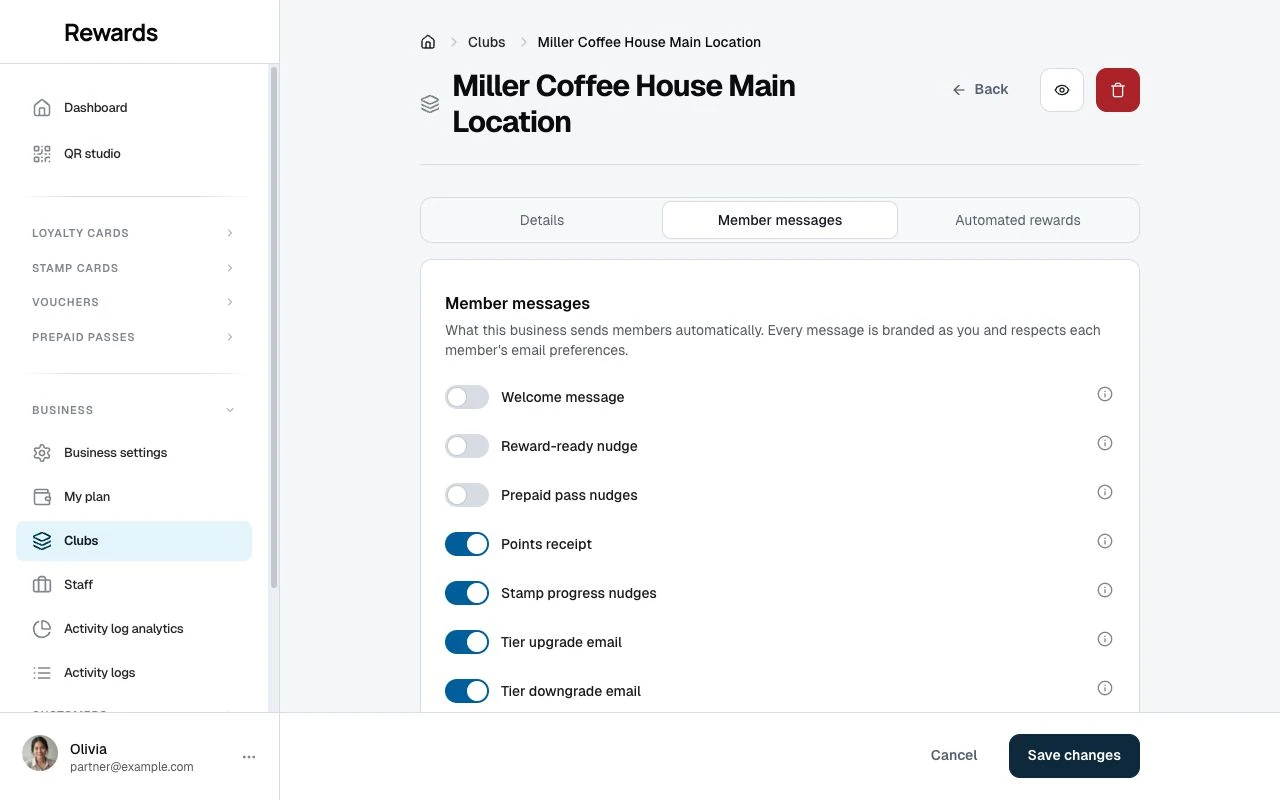Switch to the Details tab
The width and height of the screenshot is (1280, 800).
pyautogui.click(x=542, y=220)
